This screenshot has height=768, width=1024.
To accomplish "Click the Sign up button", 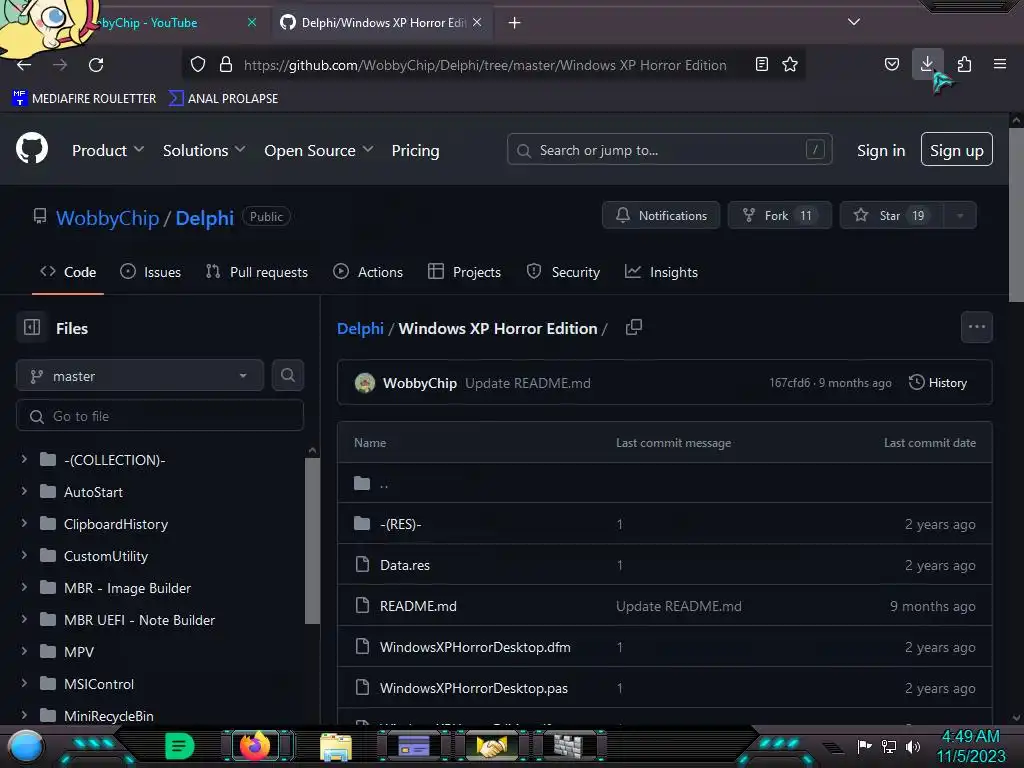I will click(957, 150).
